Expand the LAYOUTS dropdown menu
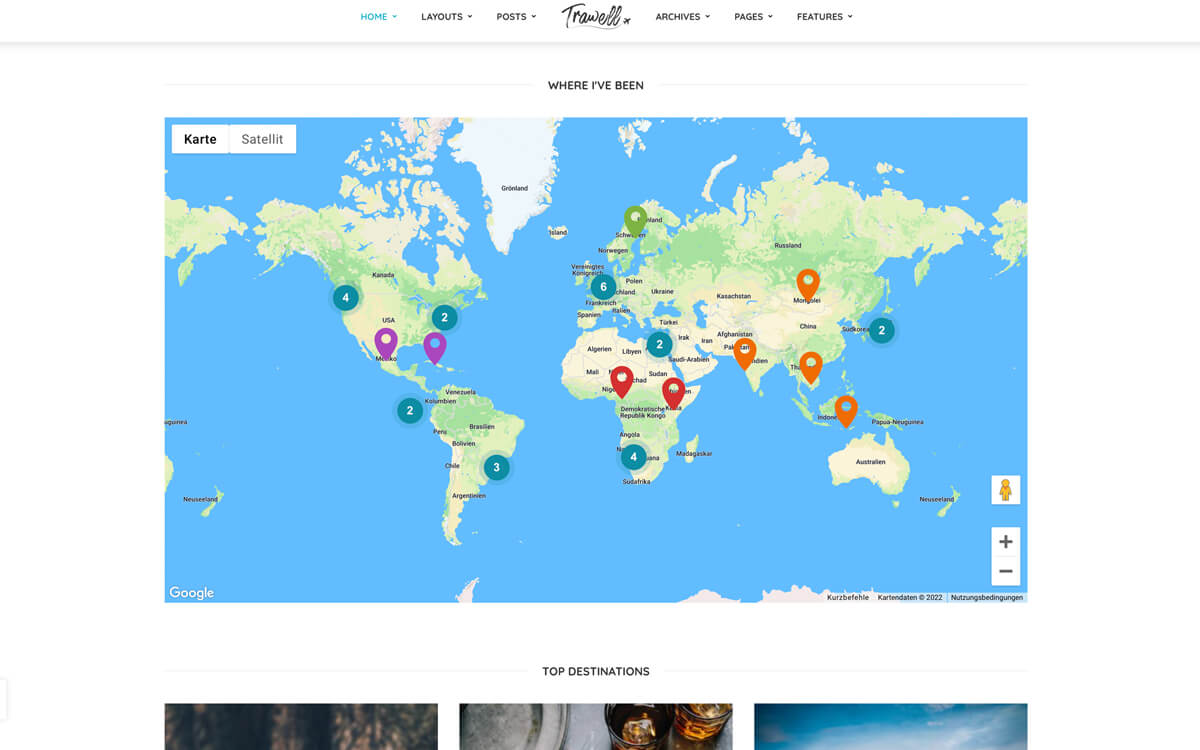This screenshot has width=1200, height=750. tap(446, 17)
